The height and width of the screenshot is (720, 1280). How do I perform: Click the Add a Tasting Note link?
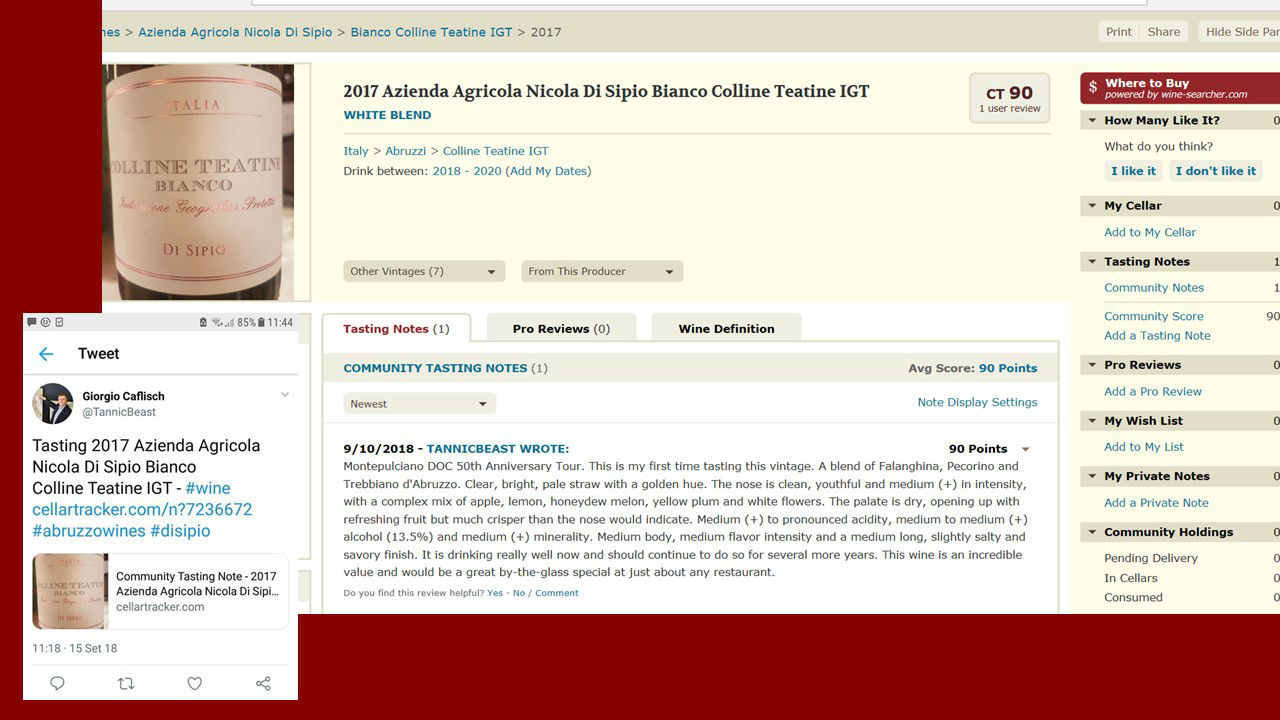tap(1157, 336)
